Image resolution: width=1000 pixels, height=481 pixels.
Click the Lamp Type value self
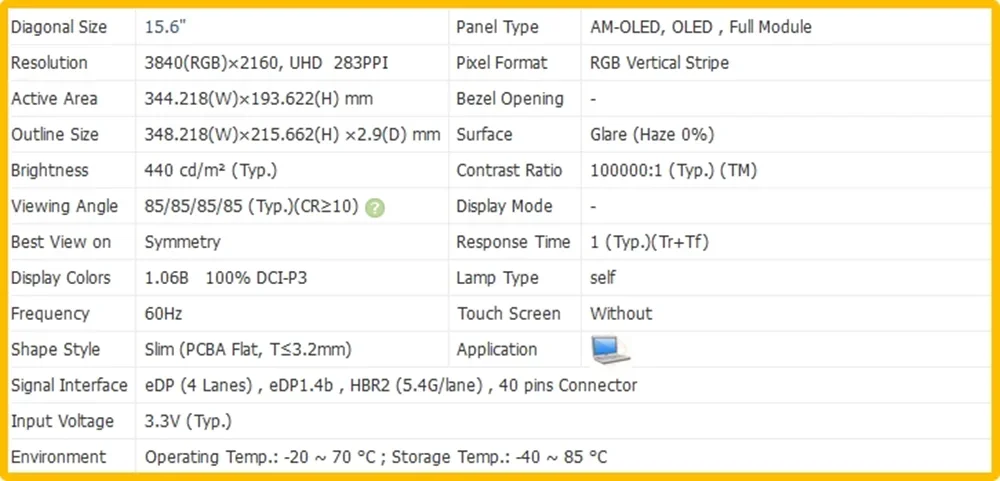click(x=603, y=278)
